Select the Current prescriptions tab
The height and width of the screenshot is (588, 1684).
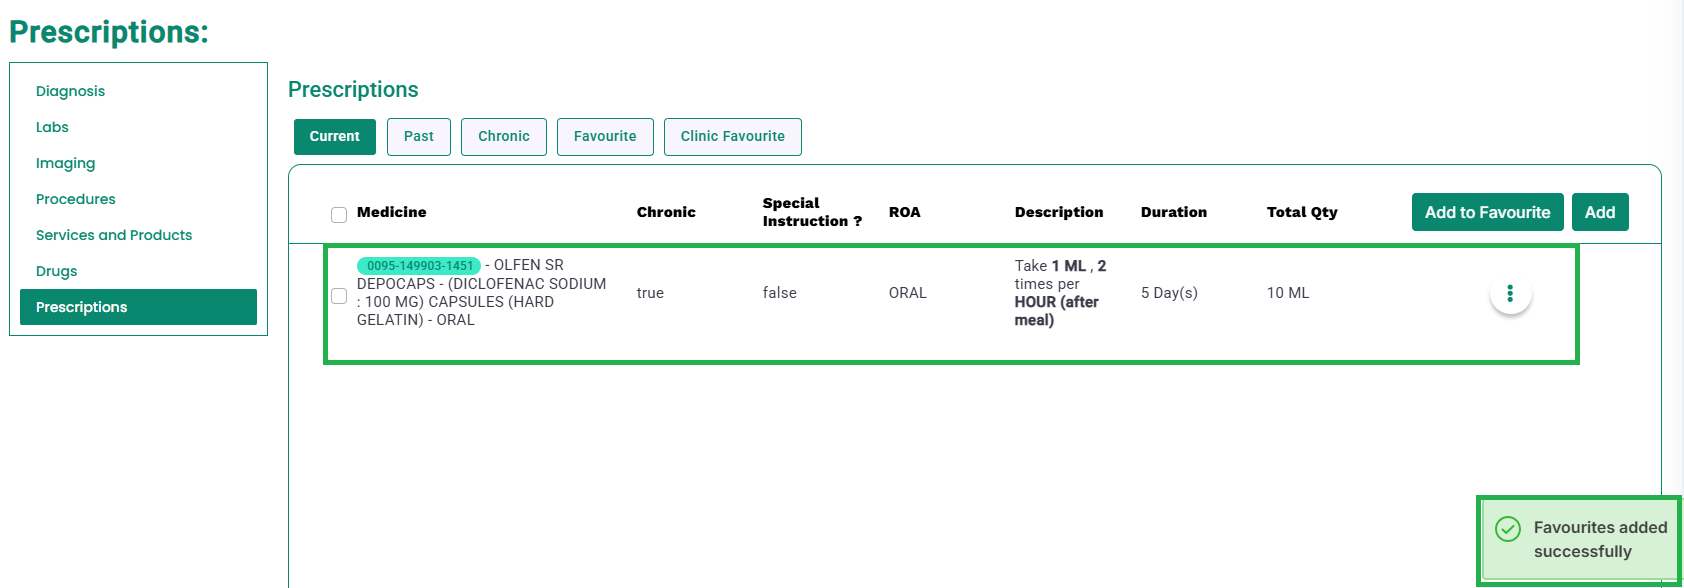[335, 137]
